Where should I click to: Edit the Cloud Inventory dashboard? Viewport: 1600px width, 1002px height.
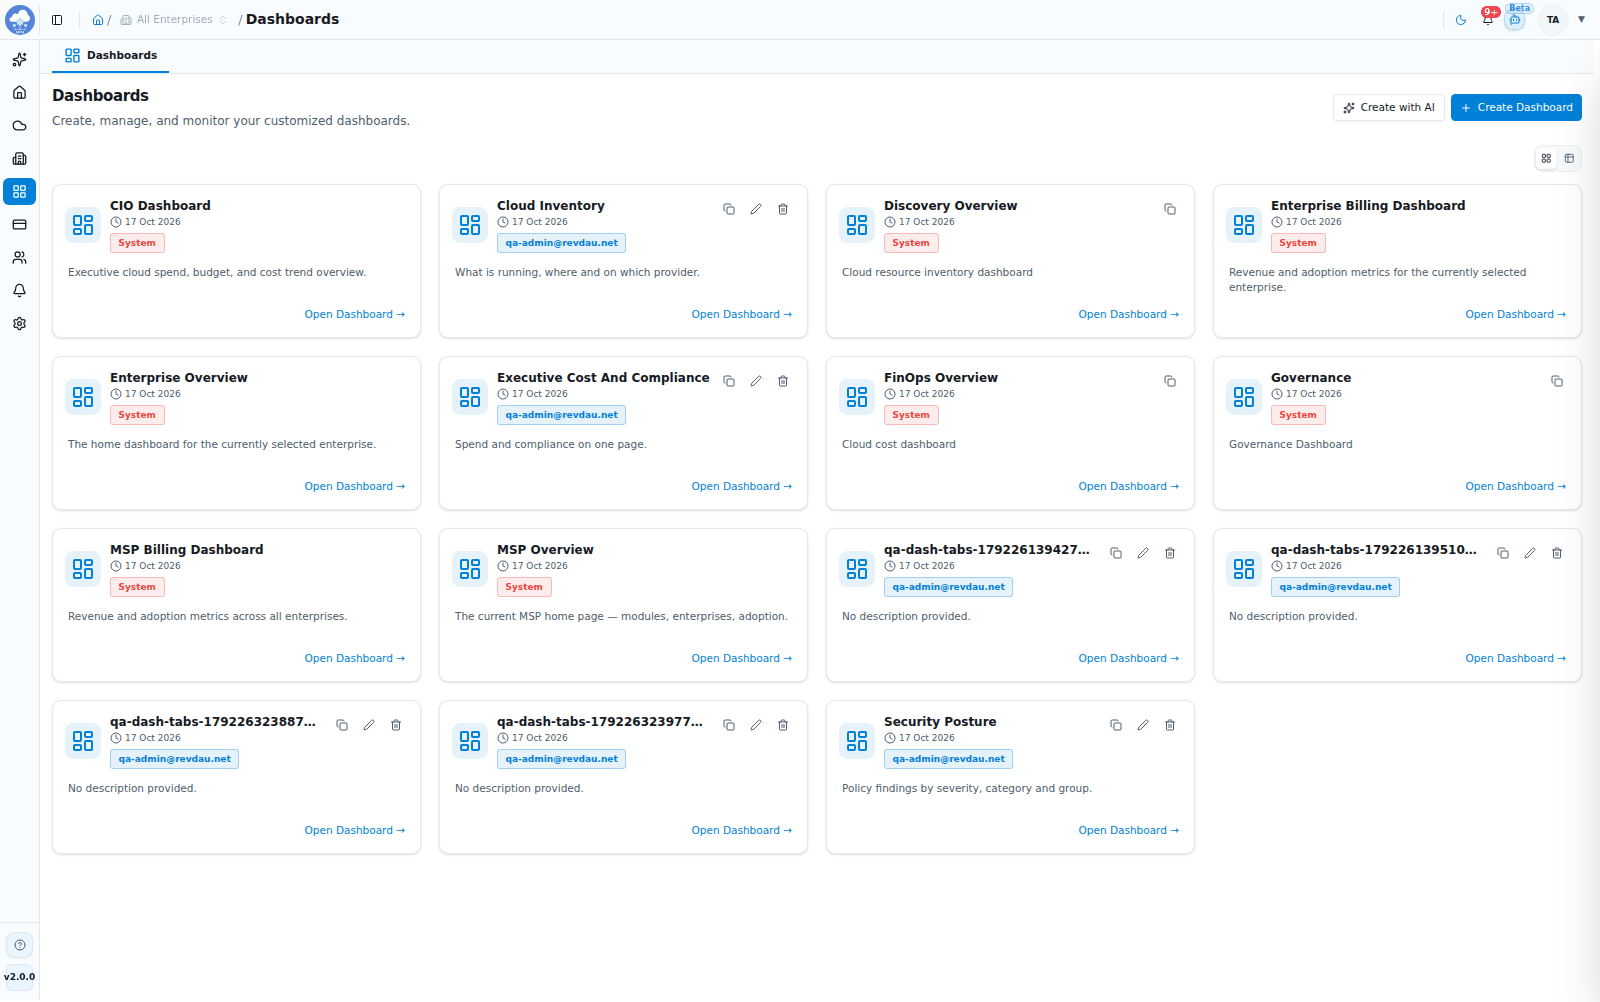(756, 209)
